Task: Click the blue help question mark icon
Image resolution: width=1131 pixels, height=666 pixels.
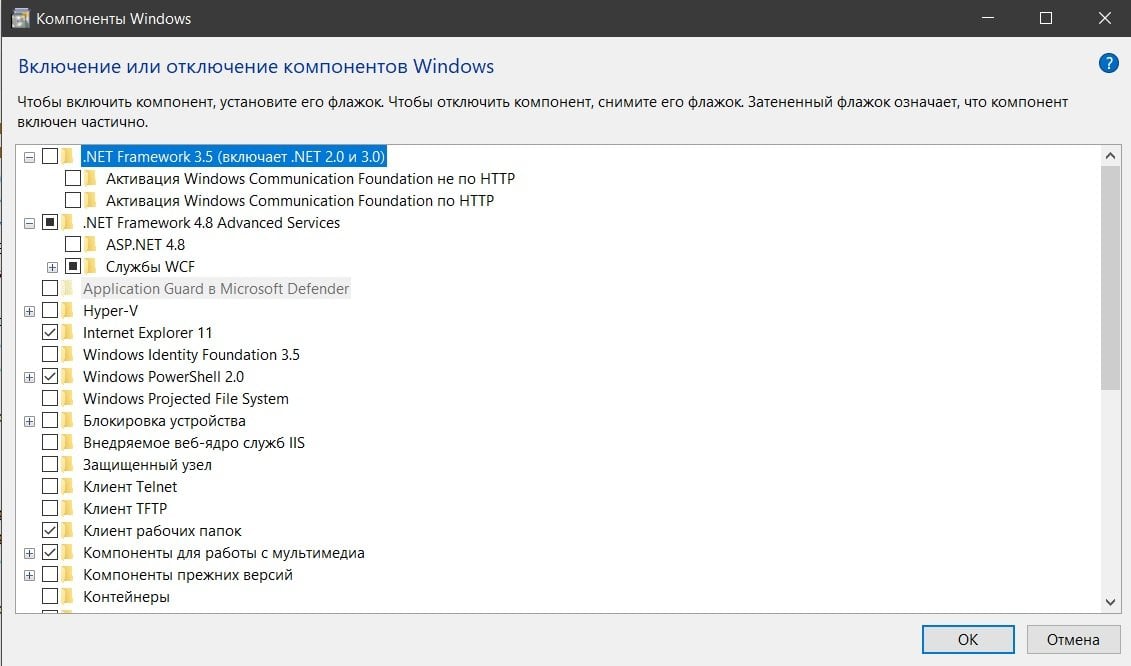Action: click(1108, 64)
